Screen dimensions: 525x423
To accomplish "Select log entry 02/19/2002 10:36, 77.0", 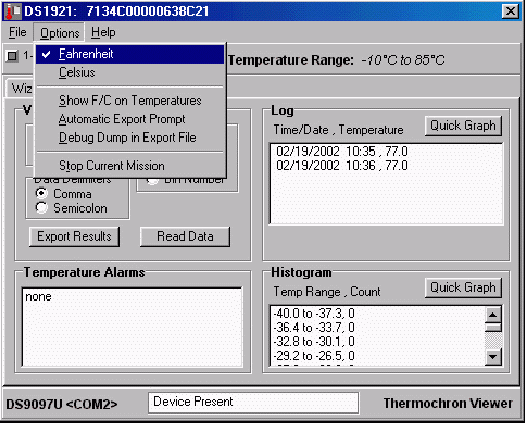I will click(342, 165).
